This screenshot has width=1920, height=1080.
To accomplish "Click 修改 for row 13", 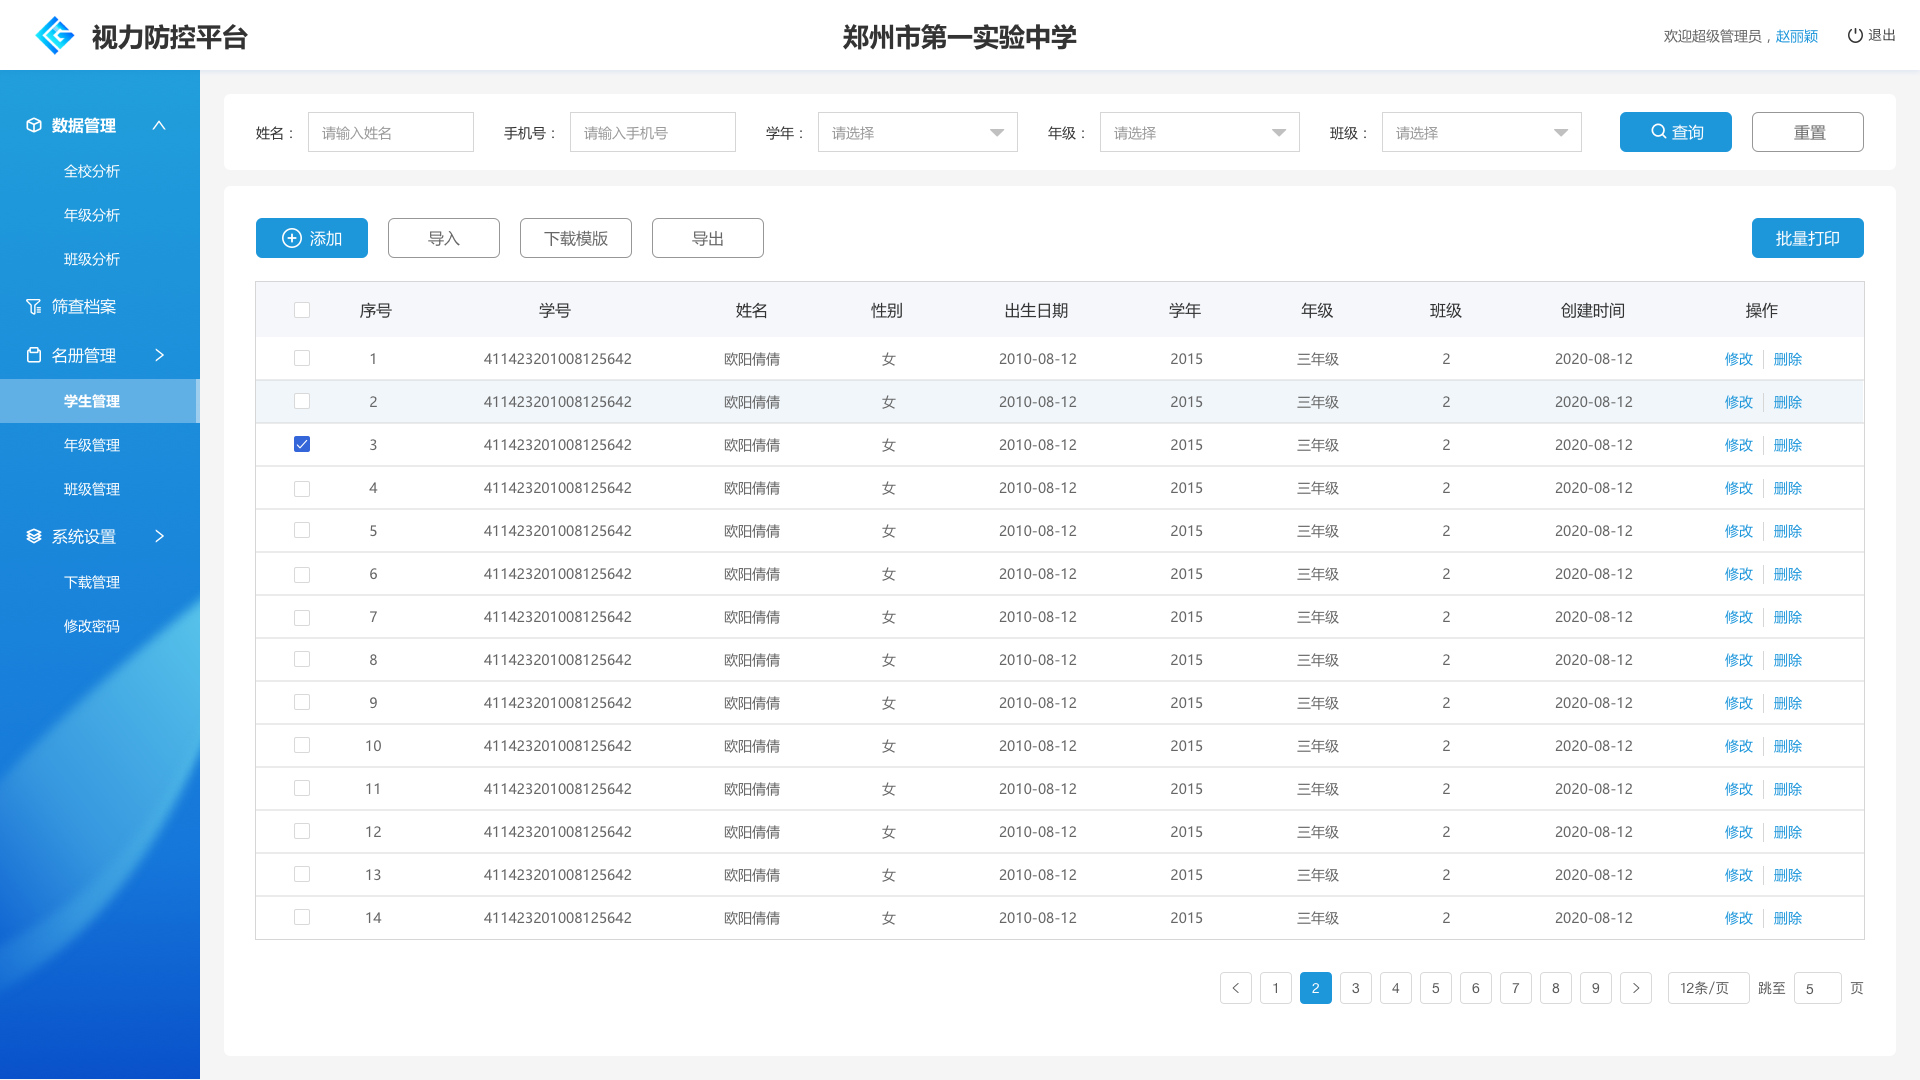I will click(x=1739, y=875).
